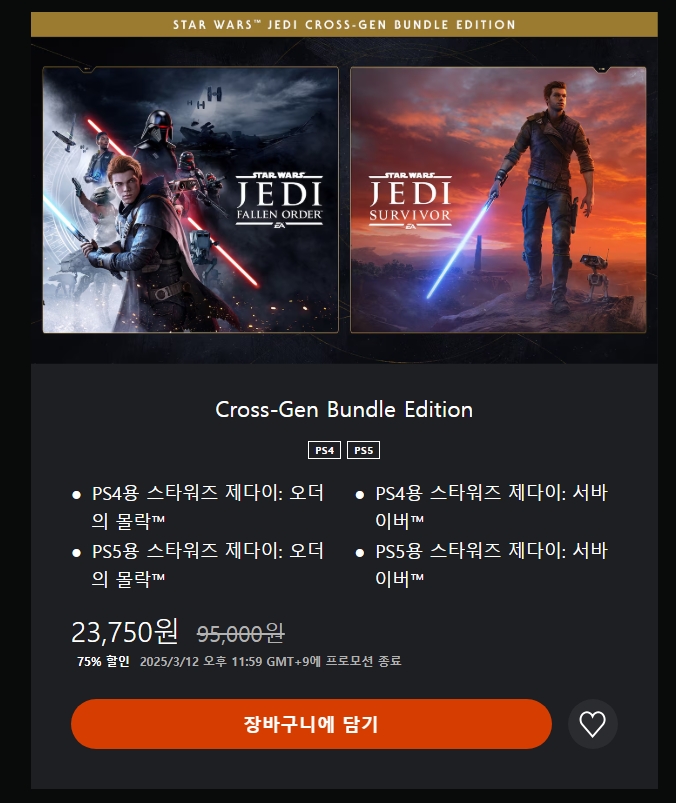Click the discounted 23,750원 price
Image resolution: width=676 pixels, height=803 pixels.
point(125,632)
